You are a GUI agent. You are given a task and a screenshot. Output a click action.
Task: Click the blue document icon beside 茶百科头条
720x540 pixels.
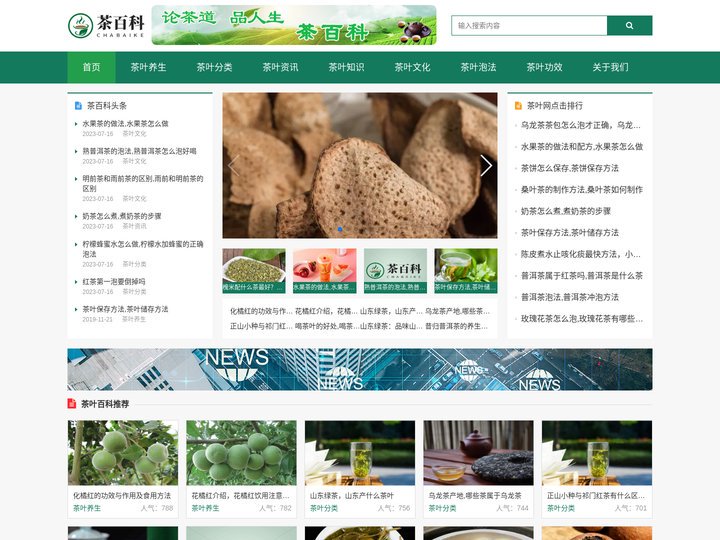tap(78, 106)
